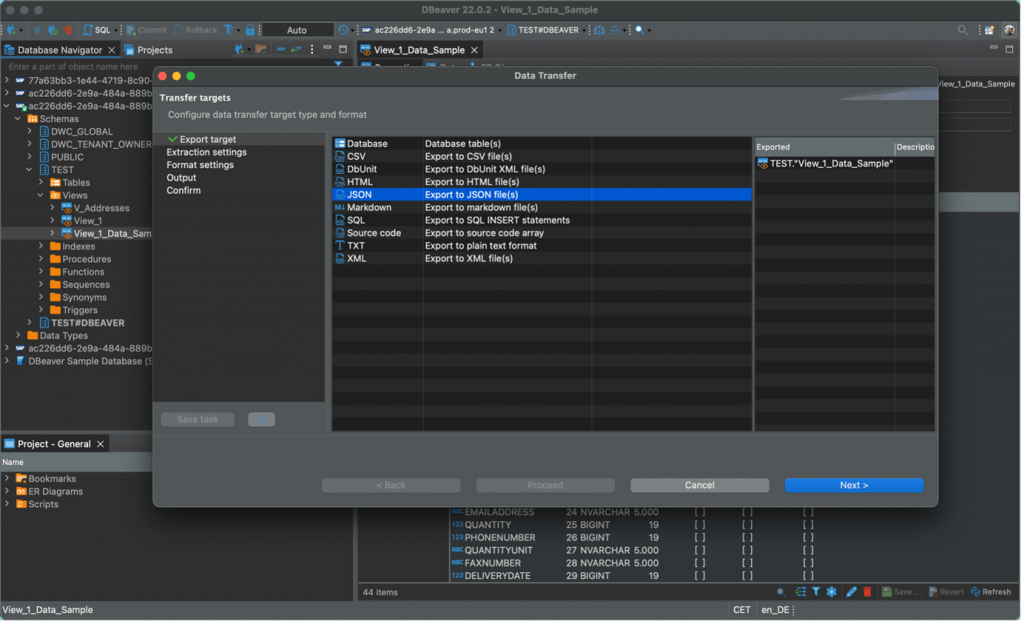This screenshot has height=624, width=1024.
Task: Expand the Bookmarks project folder
Action: tap(7, 479)
